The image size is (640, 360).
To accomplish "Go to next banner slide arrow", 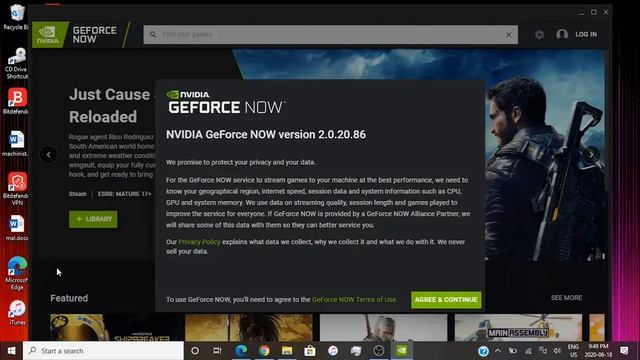I will (x=591, y=155).
